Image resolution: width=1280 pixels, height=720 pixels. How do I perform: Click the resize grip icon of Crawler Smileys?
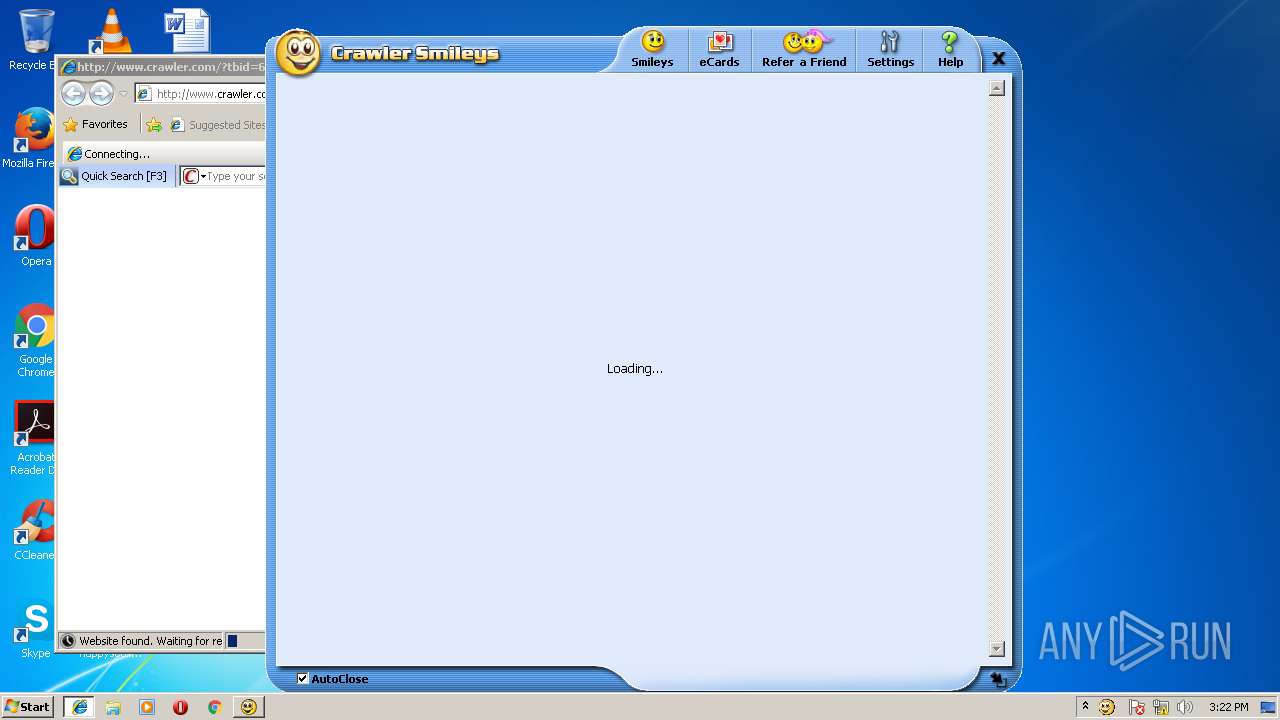coord(997,679)
